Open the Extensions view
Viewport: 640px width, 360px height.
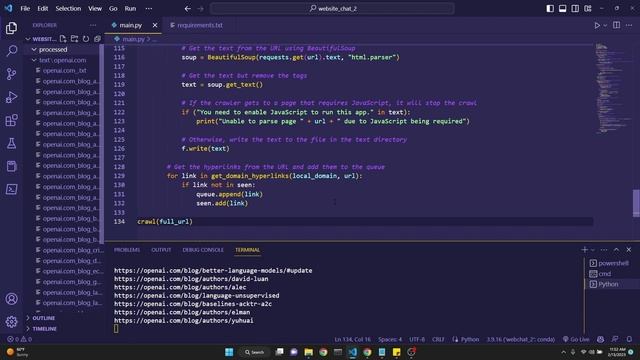click(x=11, y=120)
